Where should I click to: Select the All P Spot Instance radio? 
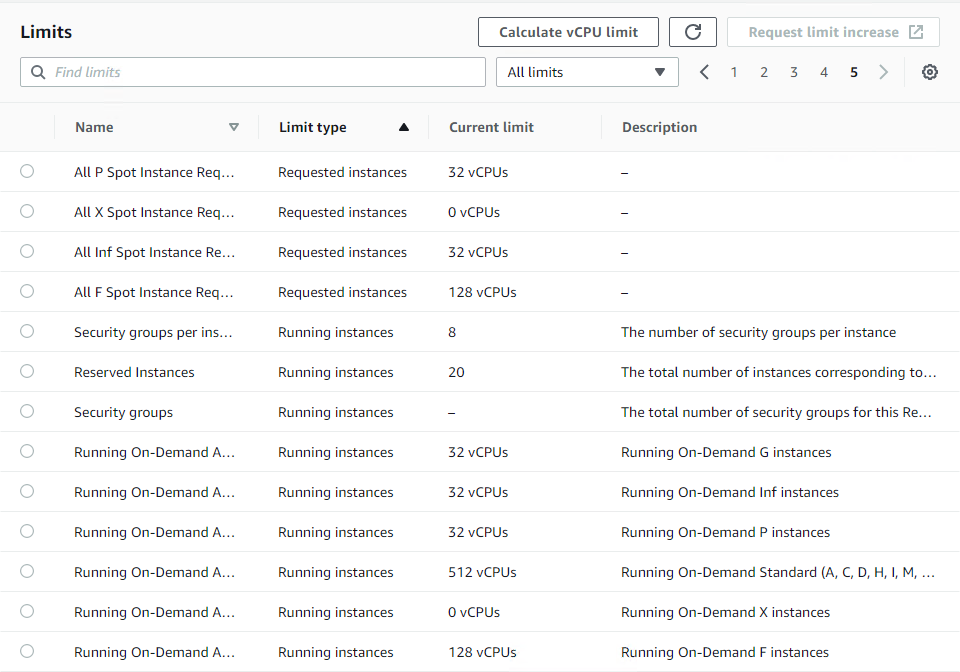pos(27,171)
